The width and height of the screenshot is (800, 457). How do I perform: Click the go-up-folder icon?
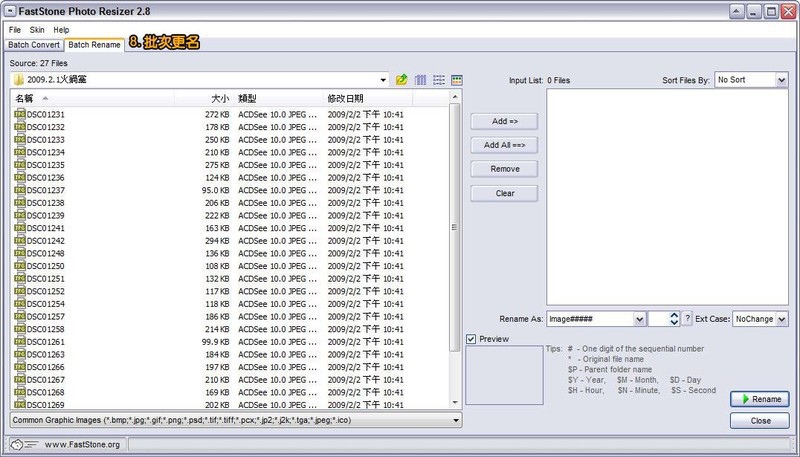coord(402,80)
